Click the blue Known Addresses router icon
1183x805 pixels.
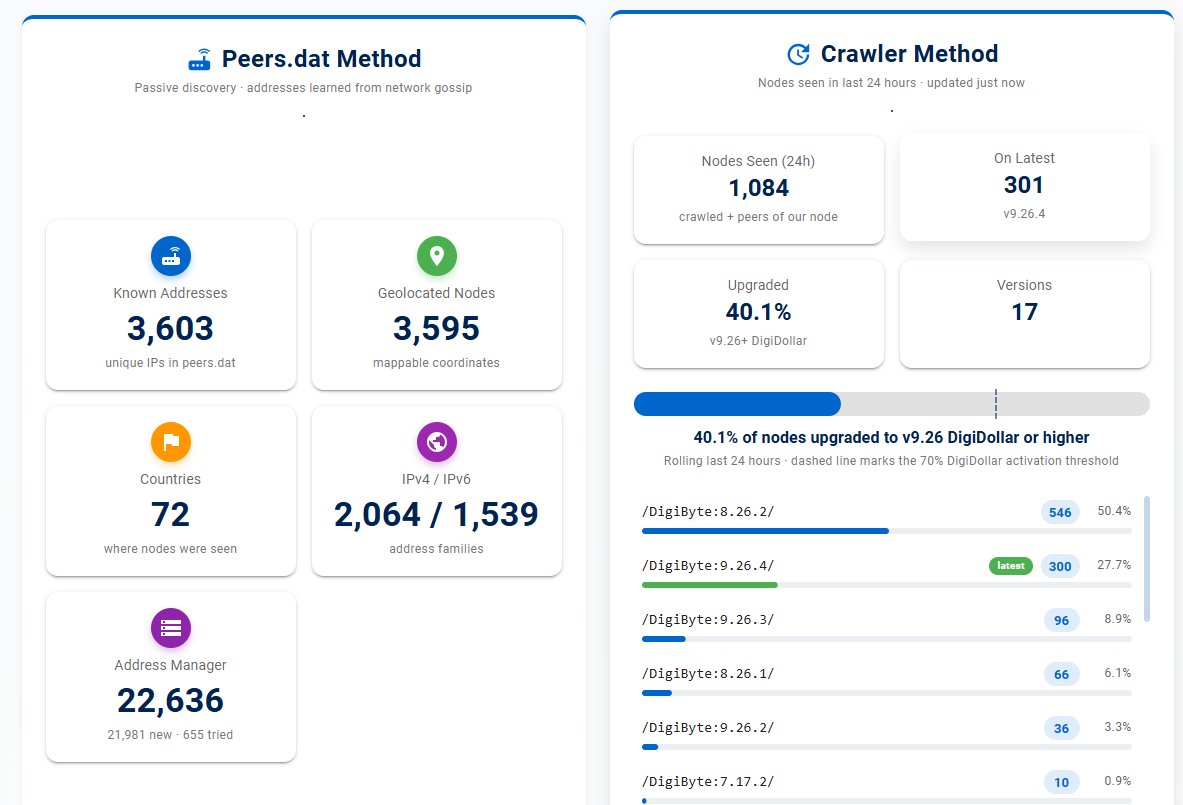pos(171,256)
